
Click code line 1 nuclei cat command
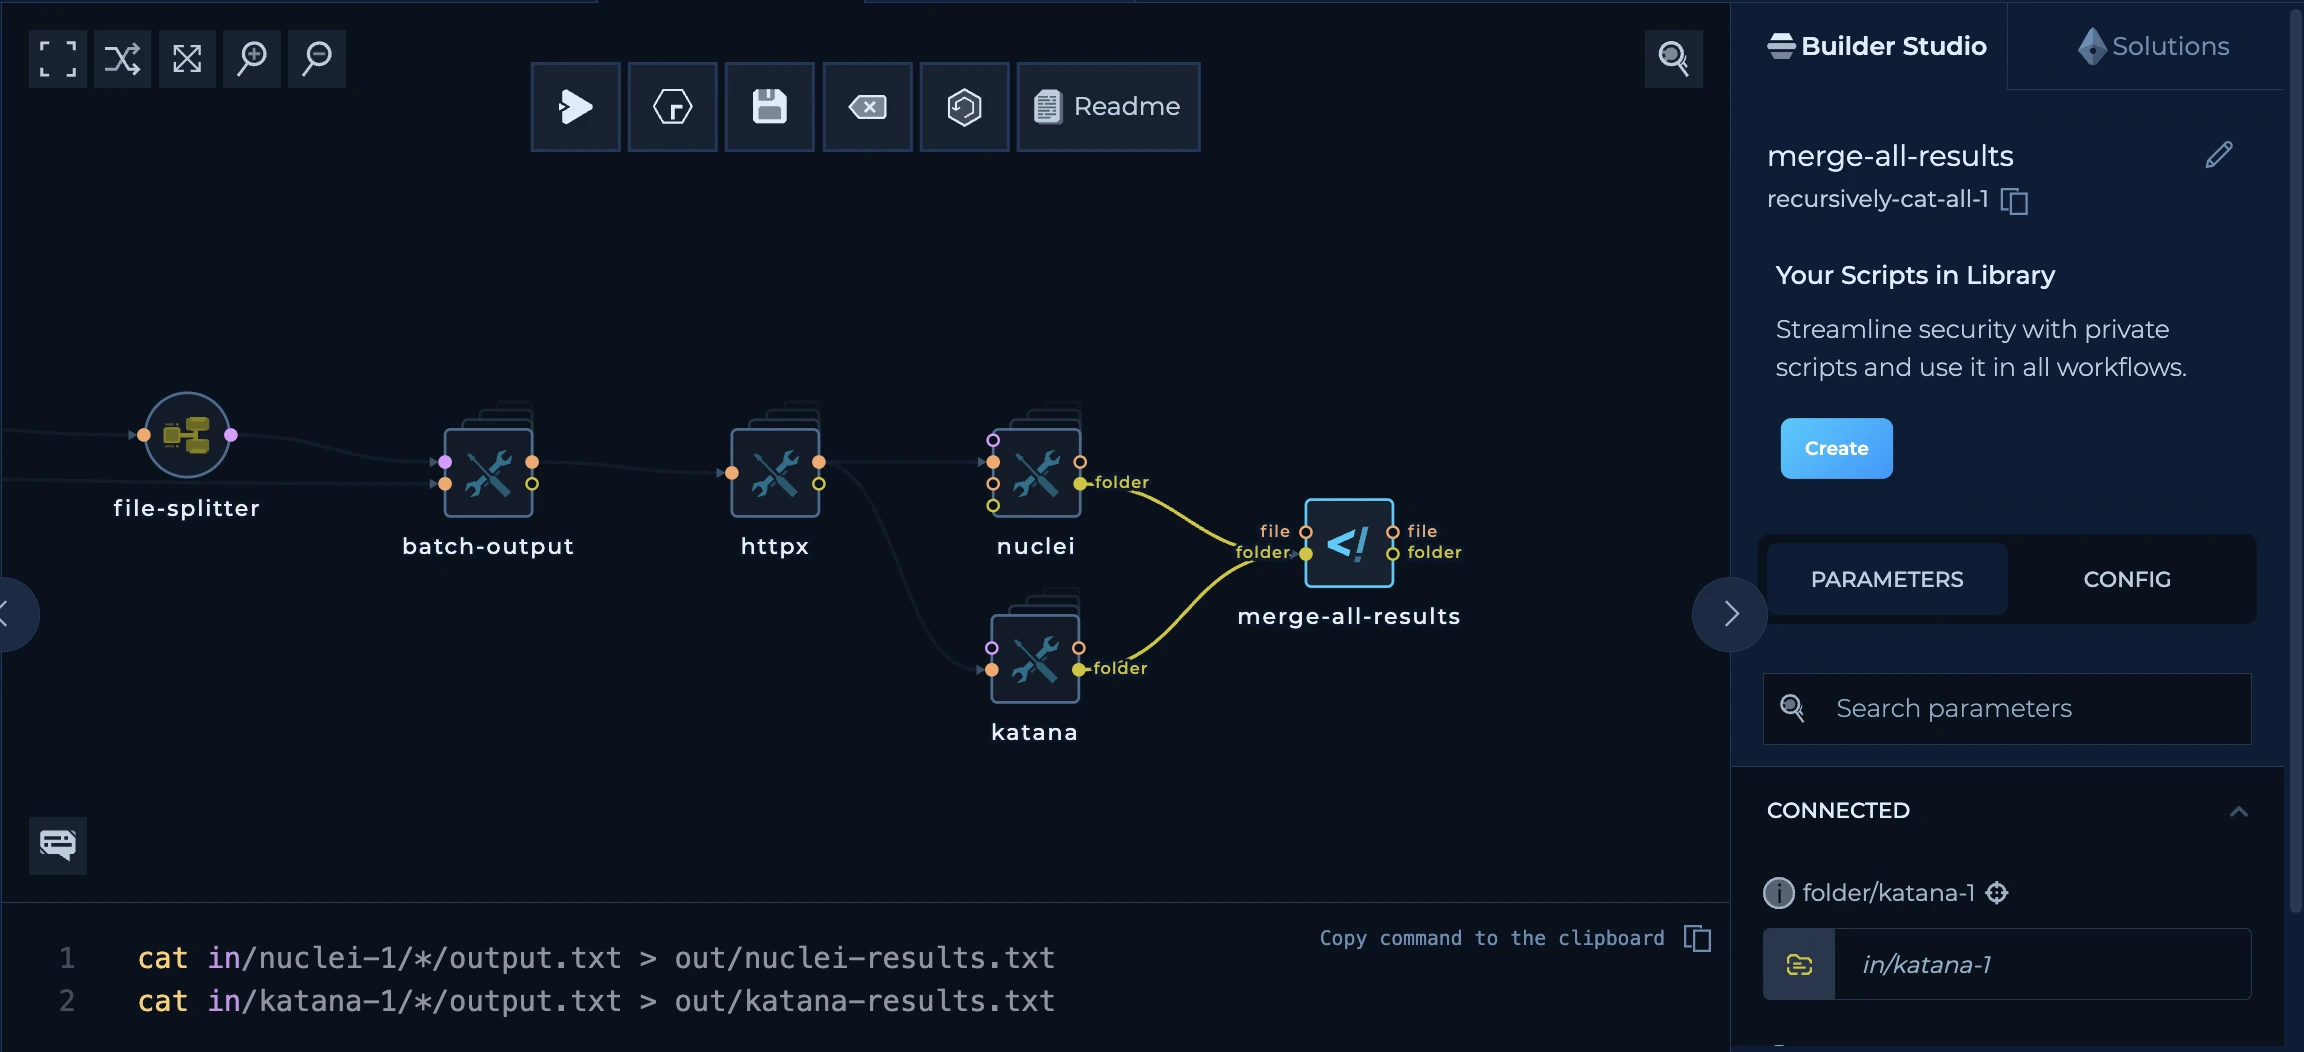[x=596, y=958]
